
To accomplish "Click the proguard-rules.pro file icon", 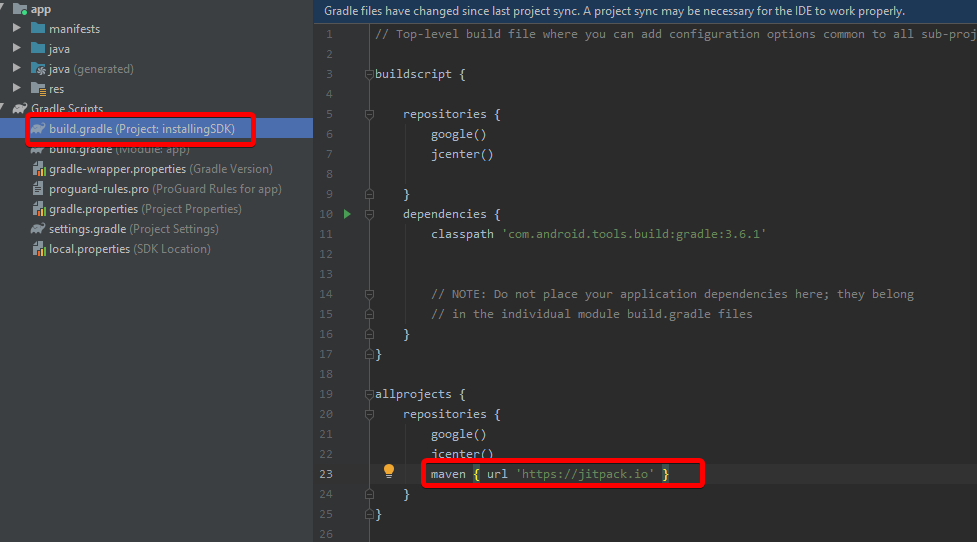I will tap(38, 189).
